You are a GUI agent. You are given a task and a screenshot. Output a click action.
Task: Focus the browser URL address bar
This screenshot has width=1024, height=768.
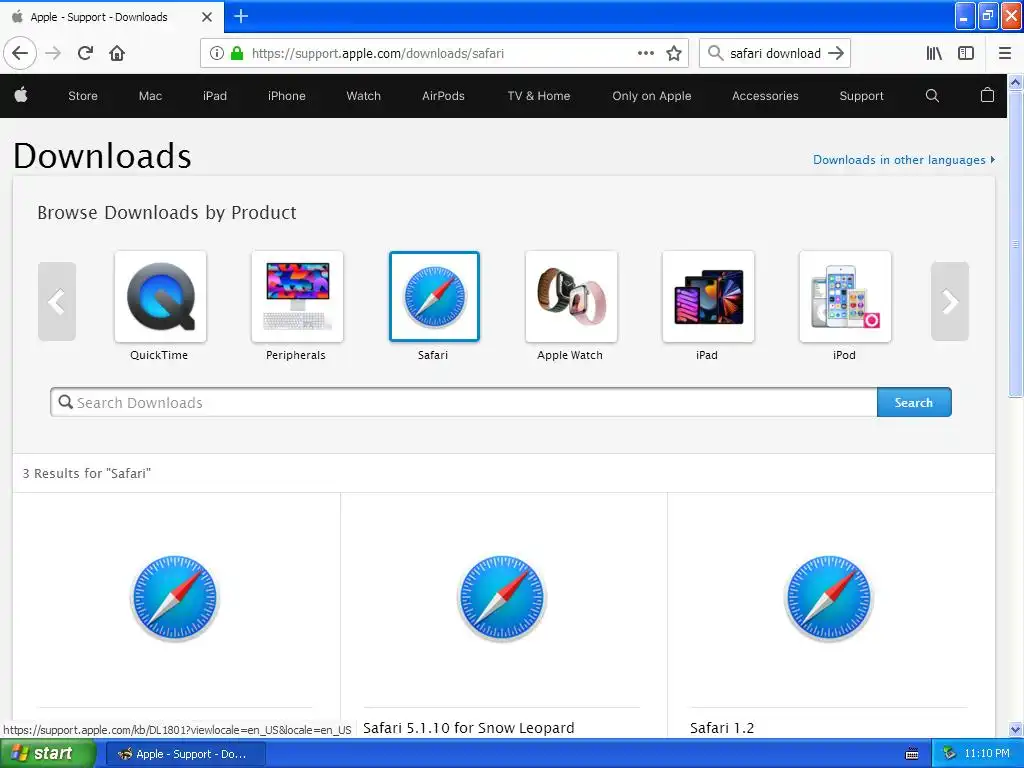[444, 53]
